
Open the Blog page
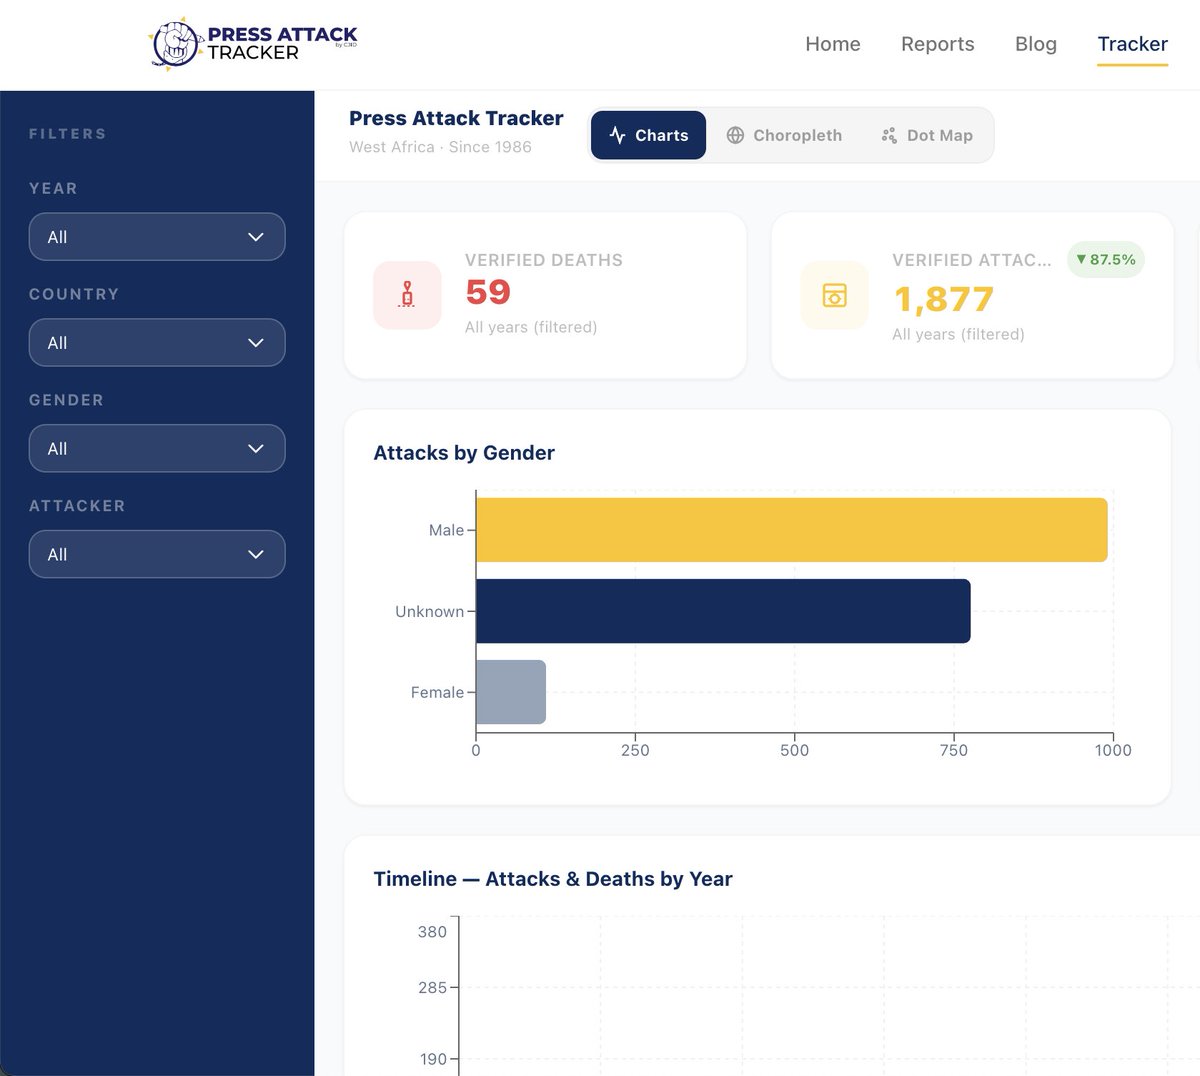(1036, 44)
